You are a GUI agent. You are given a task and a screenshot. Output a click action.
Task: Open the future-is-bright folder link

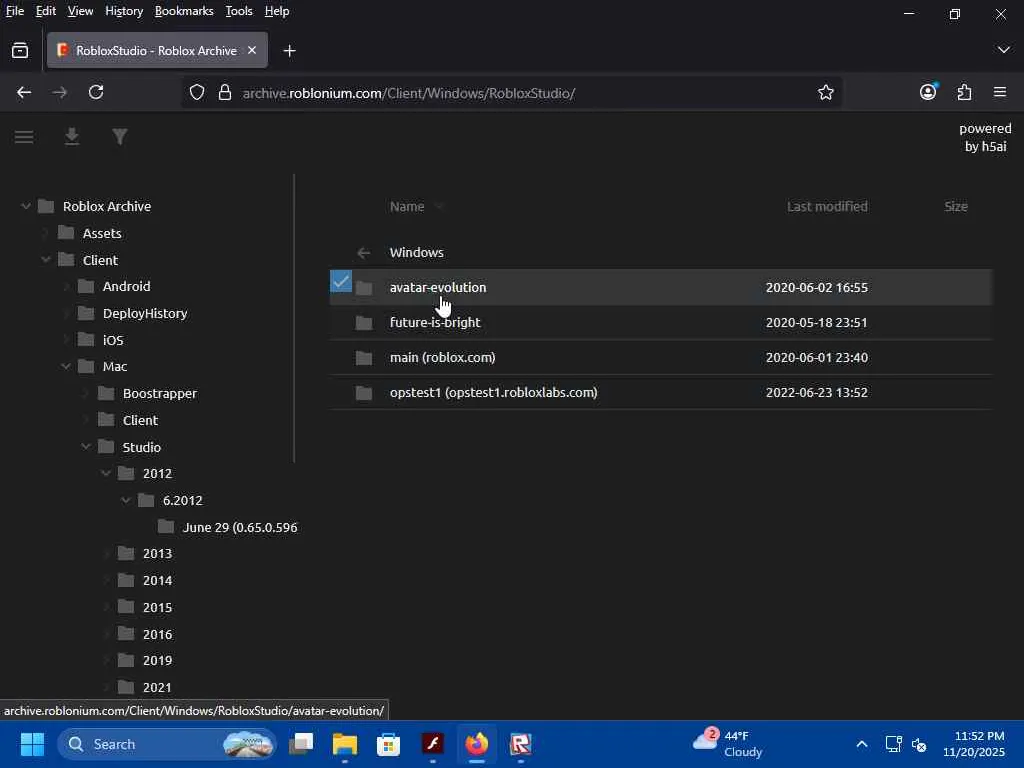tap(435, 323)
